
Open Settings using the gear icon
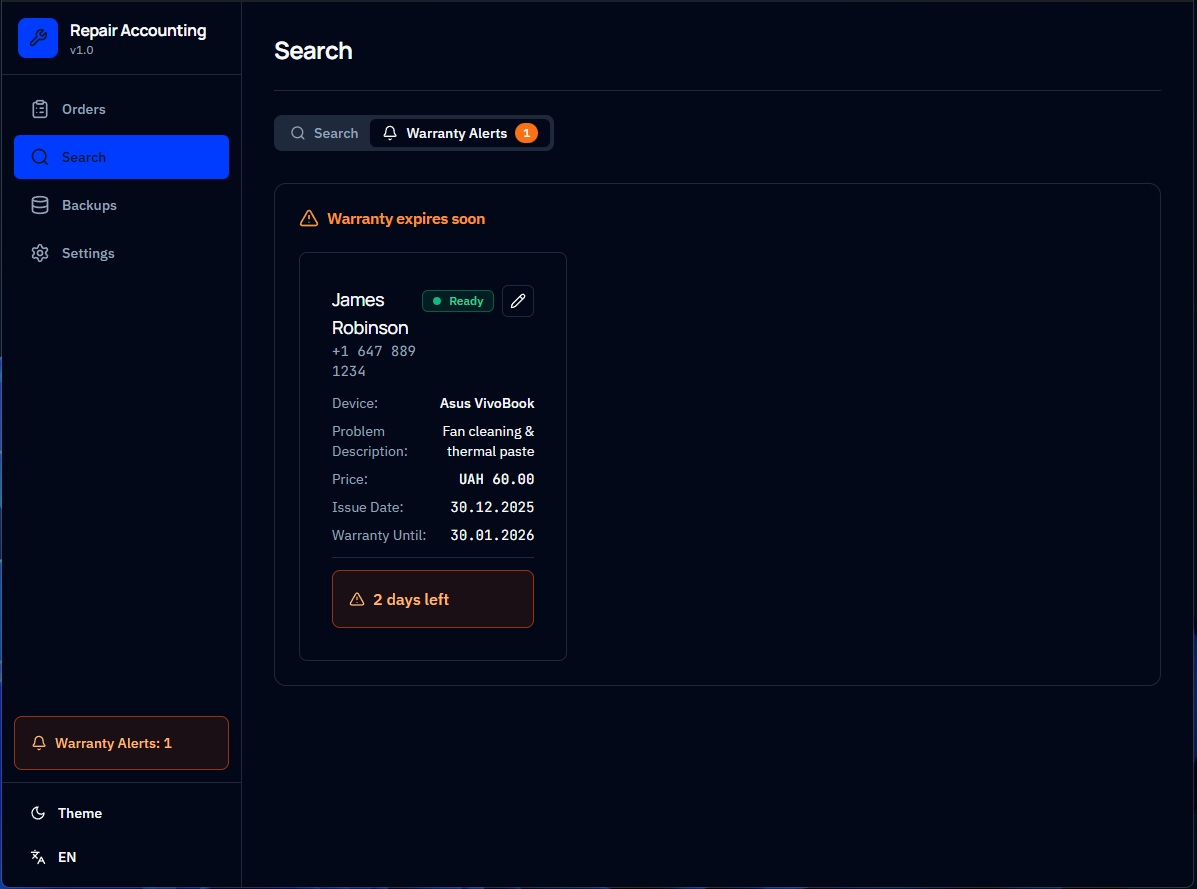pyautogui.click(x=40, y=253)
